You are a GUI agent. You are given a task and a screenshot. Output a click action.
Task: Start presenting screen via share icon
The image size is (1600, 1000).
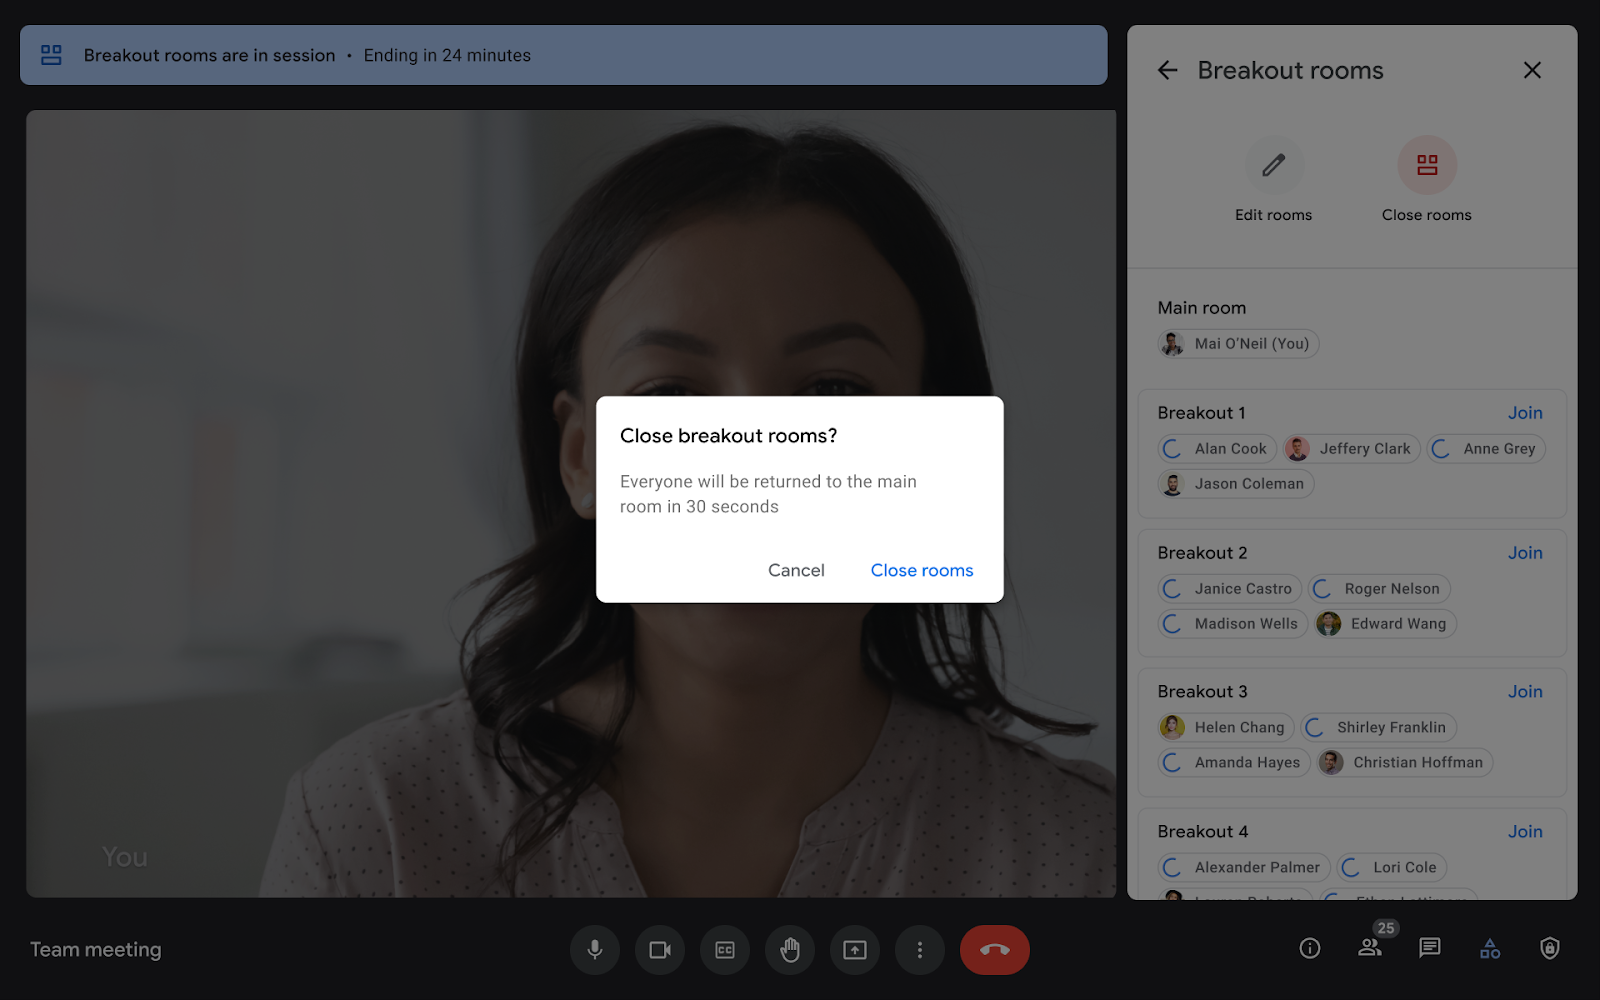(855, 950)
